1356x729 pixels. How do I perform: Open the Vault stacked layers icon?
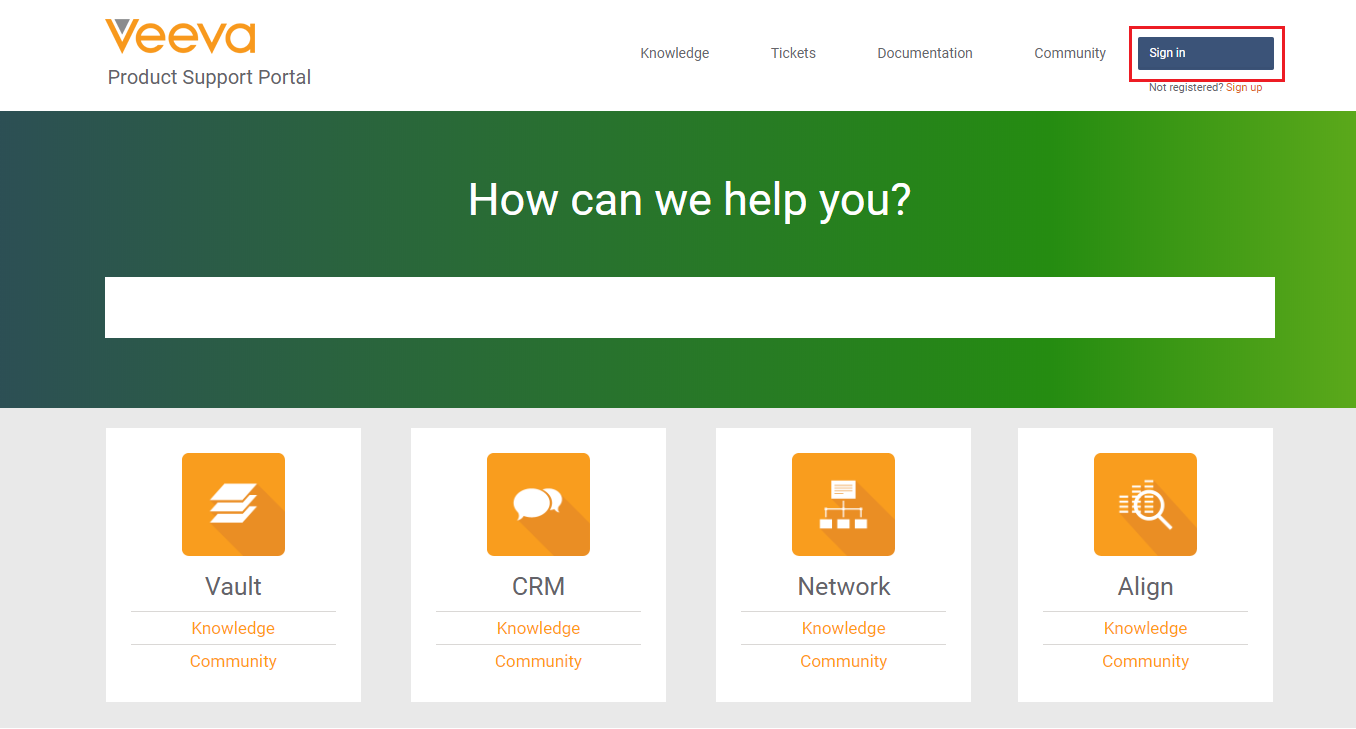click(233, 504)
